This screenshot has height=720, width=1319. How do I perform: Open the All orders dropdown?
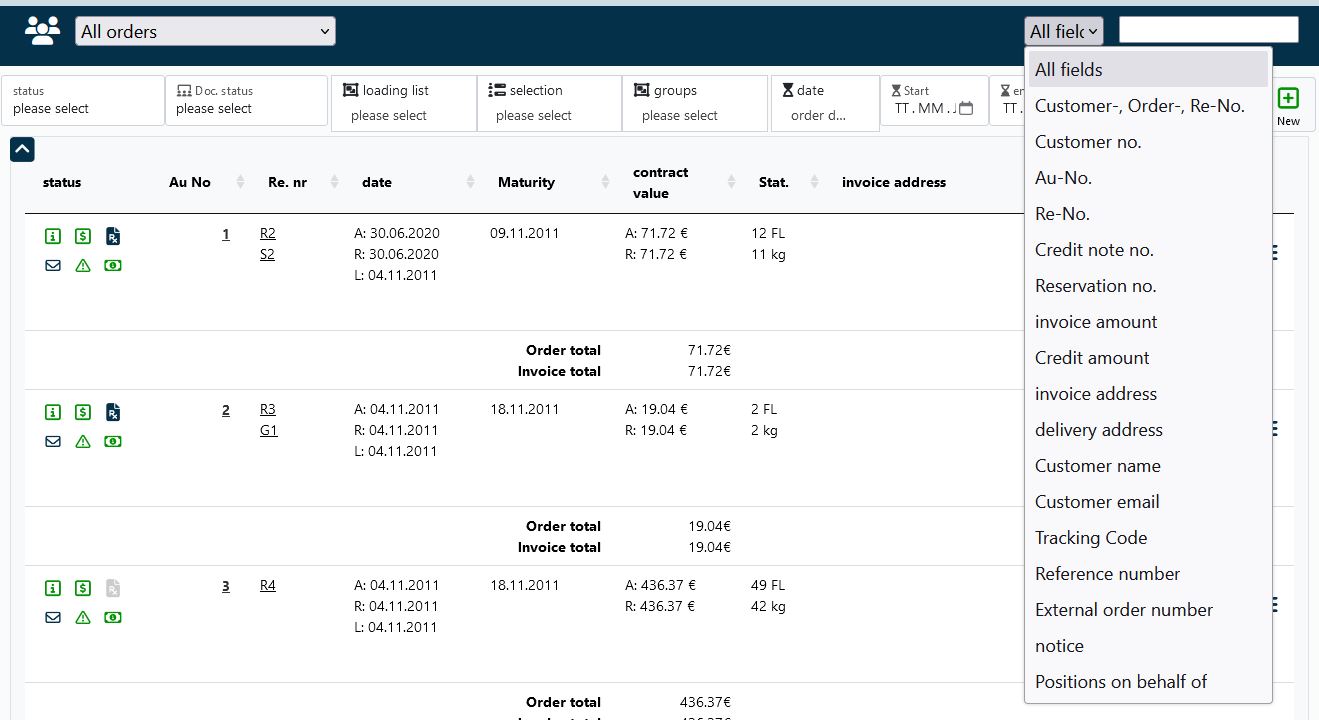click(205, 32)
